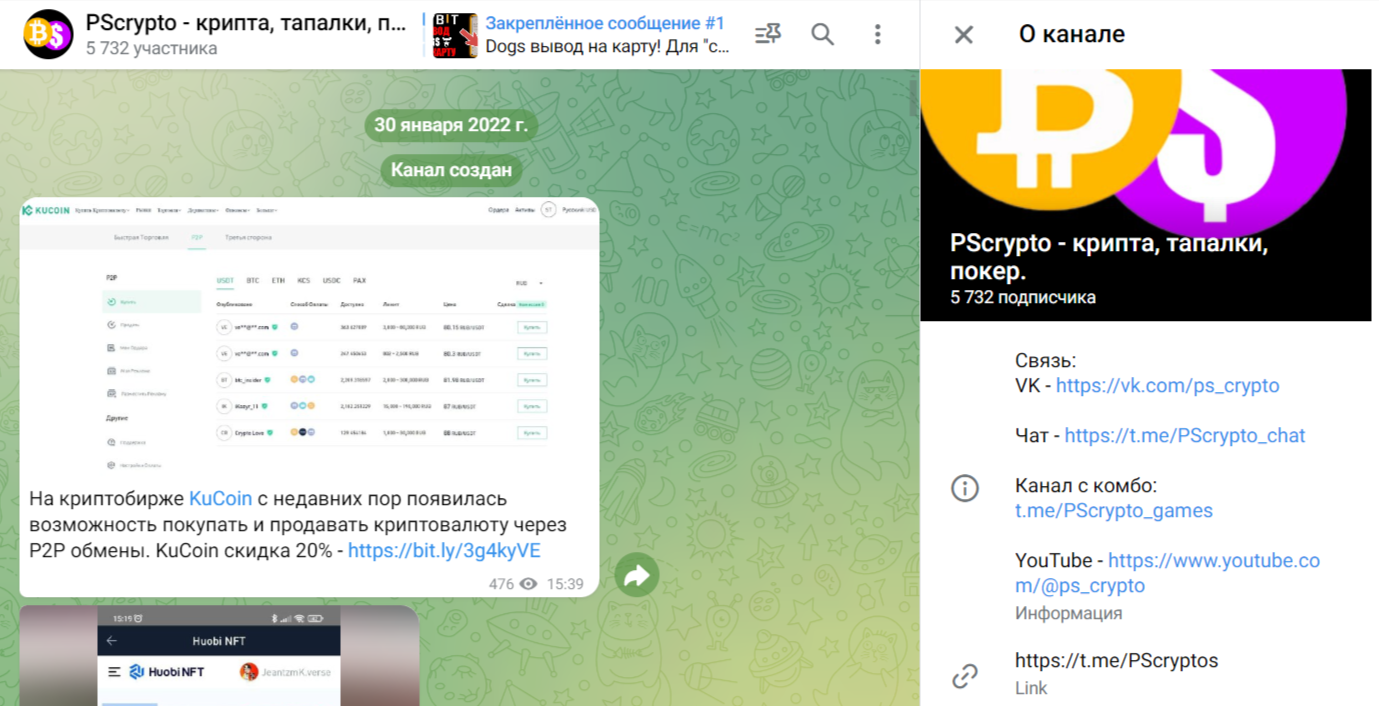Image resolution: width=1379 pixels, height=706 pixels.
Task: Click 'Dogs вывод на карту' pinned preview text
Action: pos(607,47)
